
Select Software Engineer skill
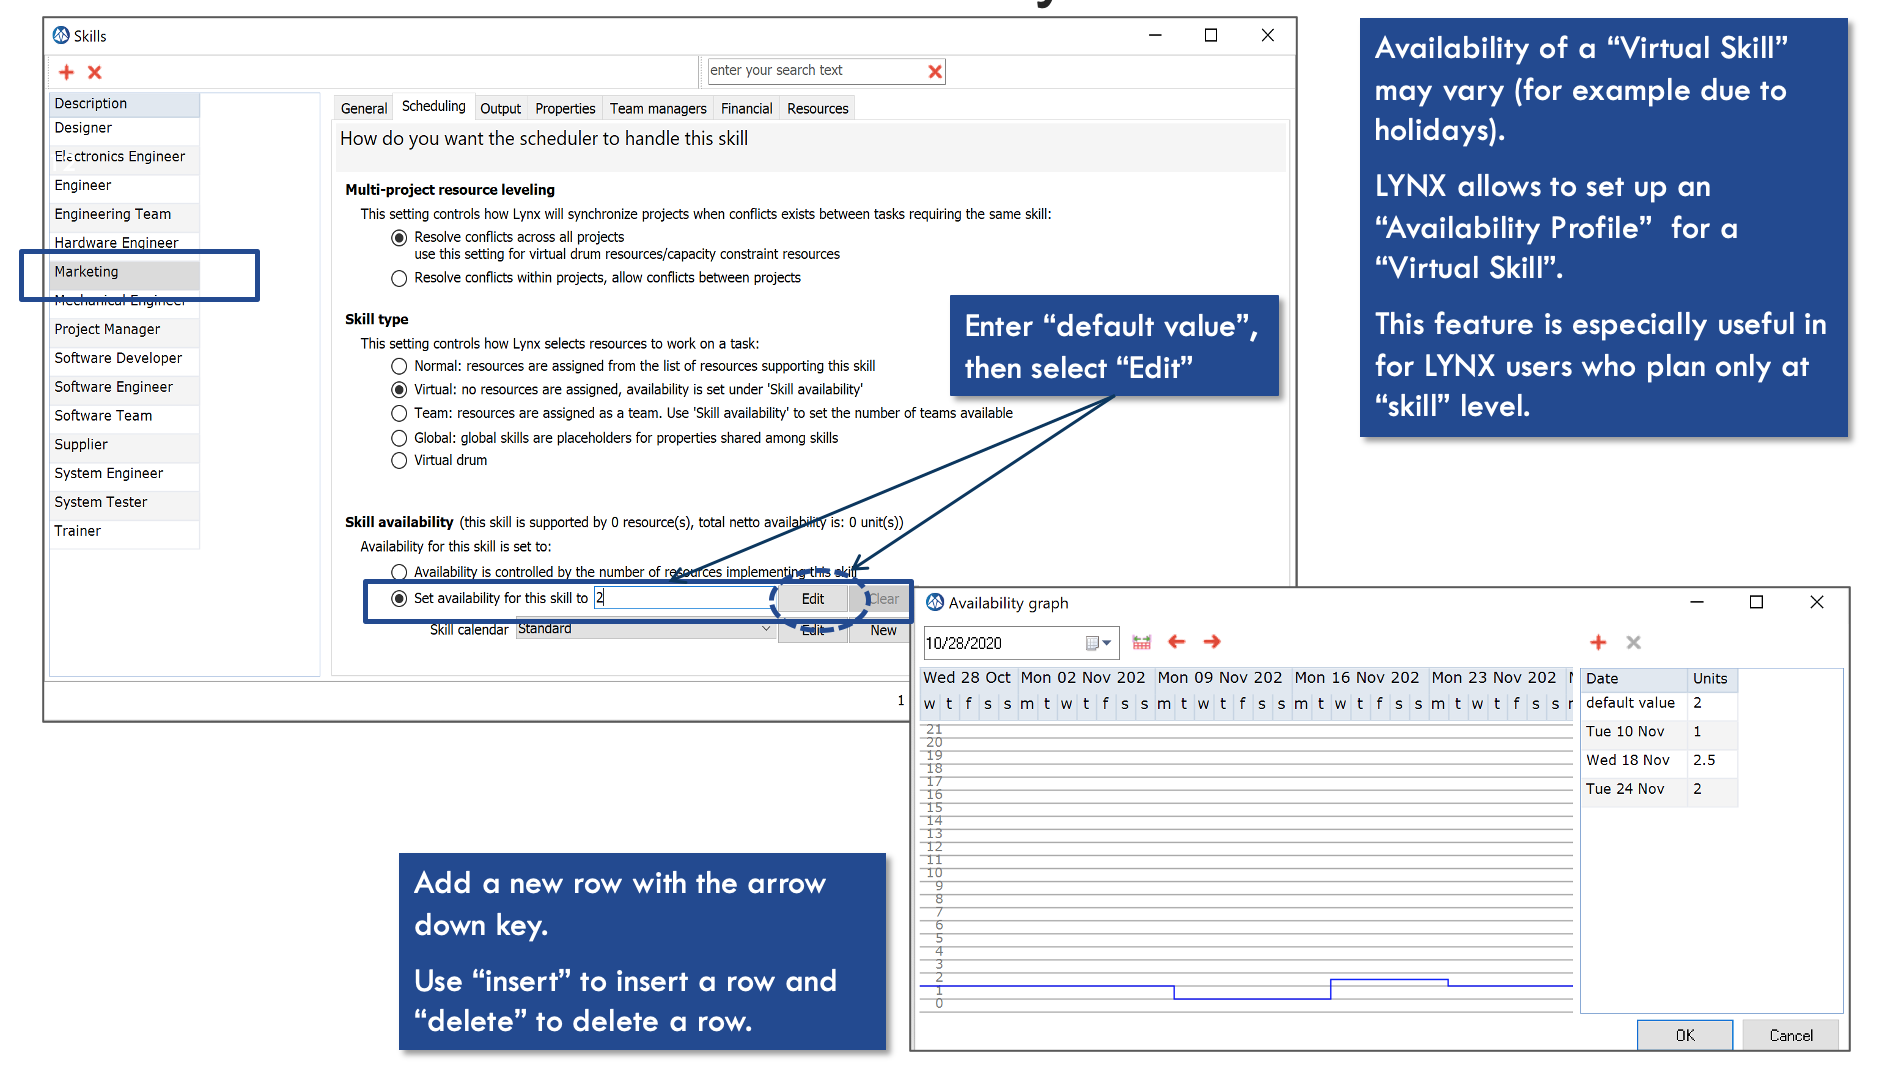124,388
